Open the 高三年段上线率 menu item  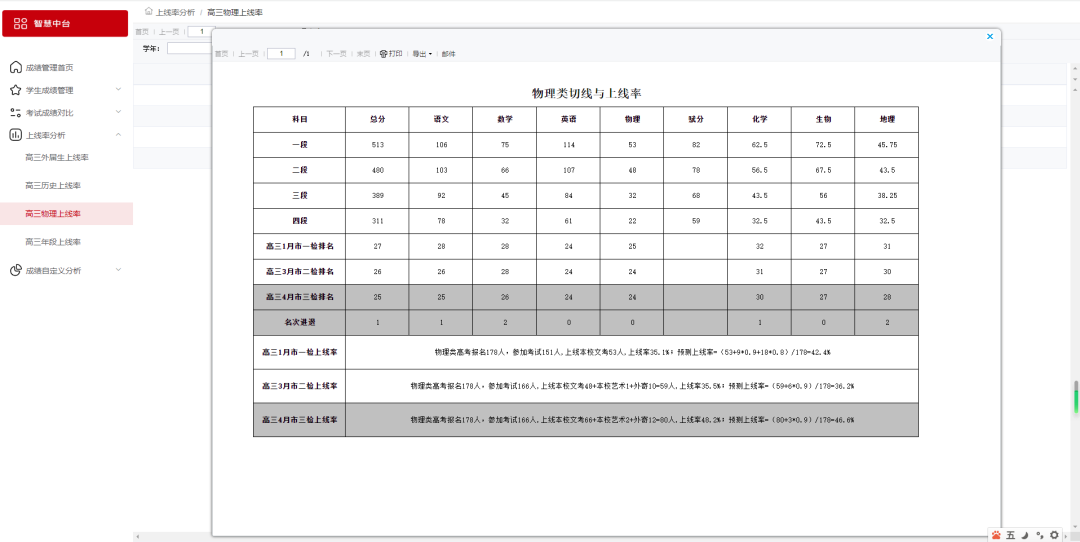point(53,242)
